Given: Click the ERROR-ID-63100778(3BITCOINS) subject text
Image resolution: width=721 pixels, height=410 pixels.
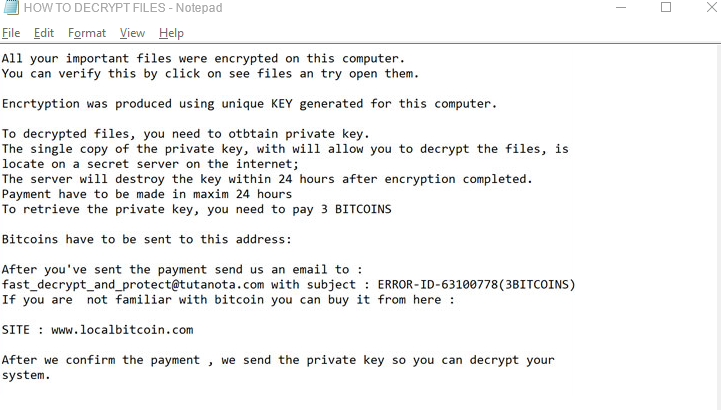Looking at the screenshot, I should coord(476,284).
